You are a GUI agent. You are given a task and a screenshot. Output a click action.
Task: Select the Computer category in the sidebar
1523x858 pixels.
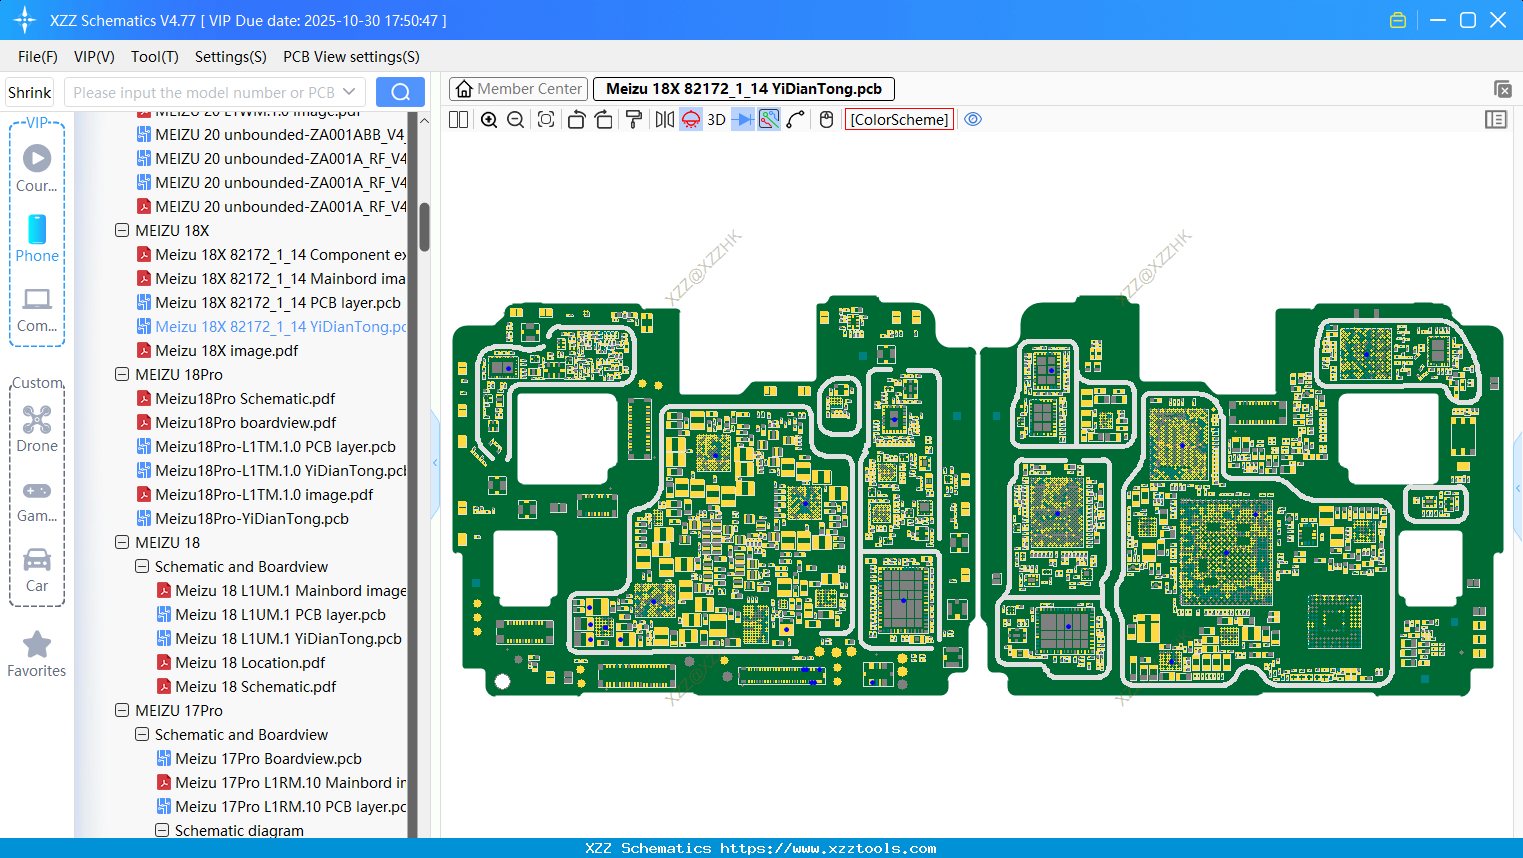(x=37, y=309)
